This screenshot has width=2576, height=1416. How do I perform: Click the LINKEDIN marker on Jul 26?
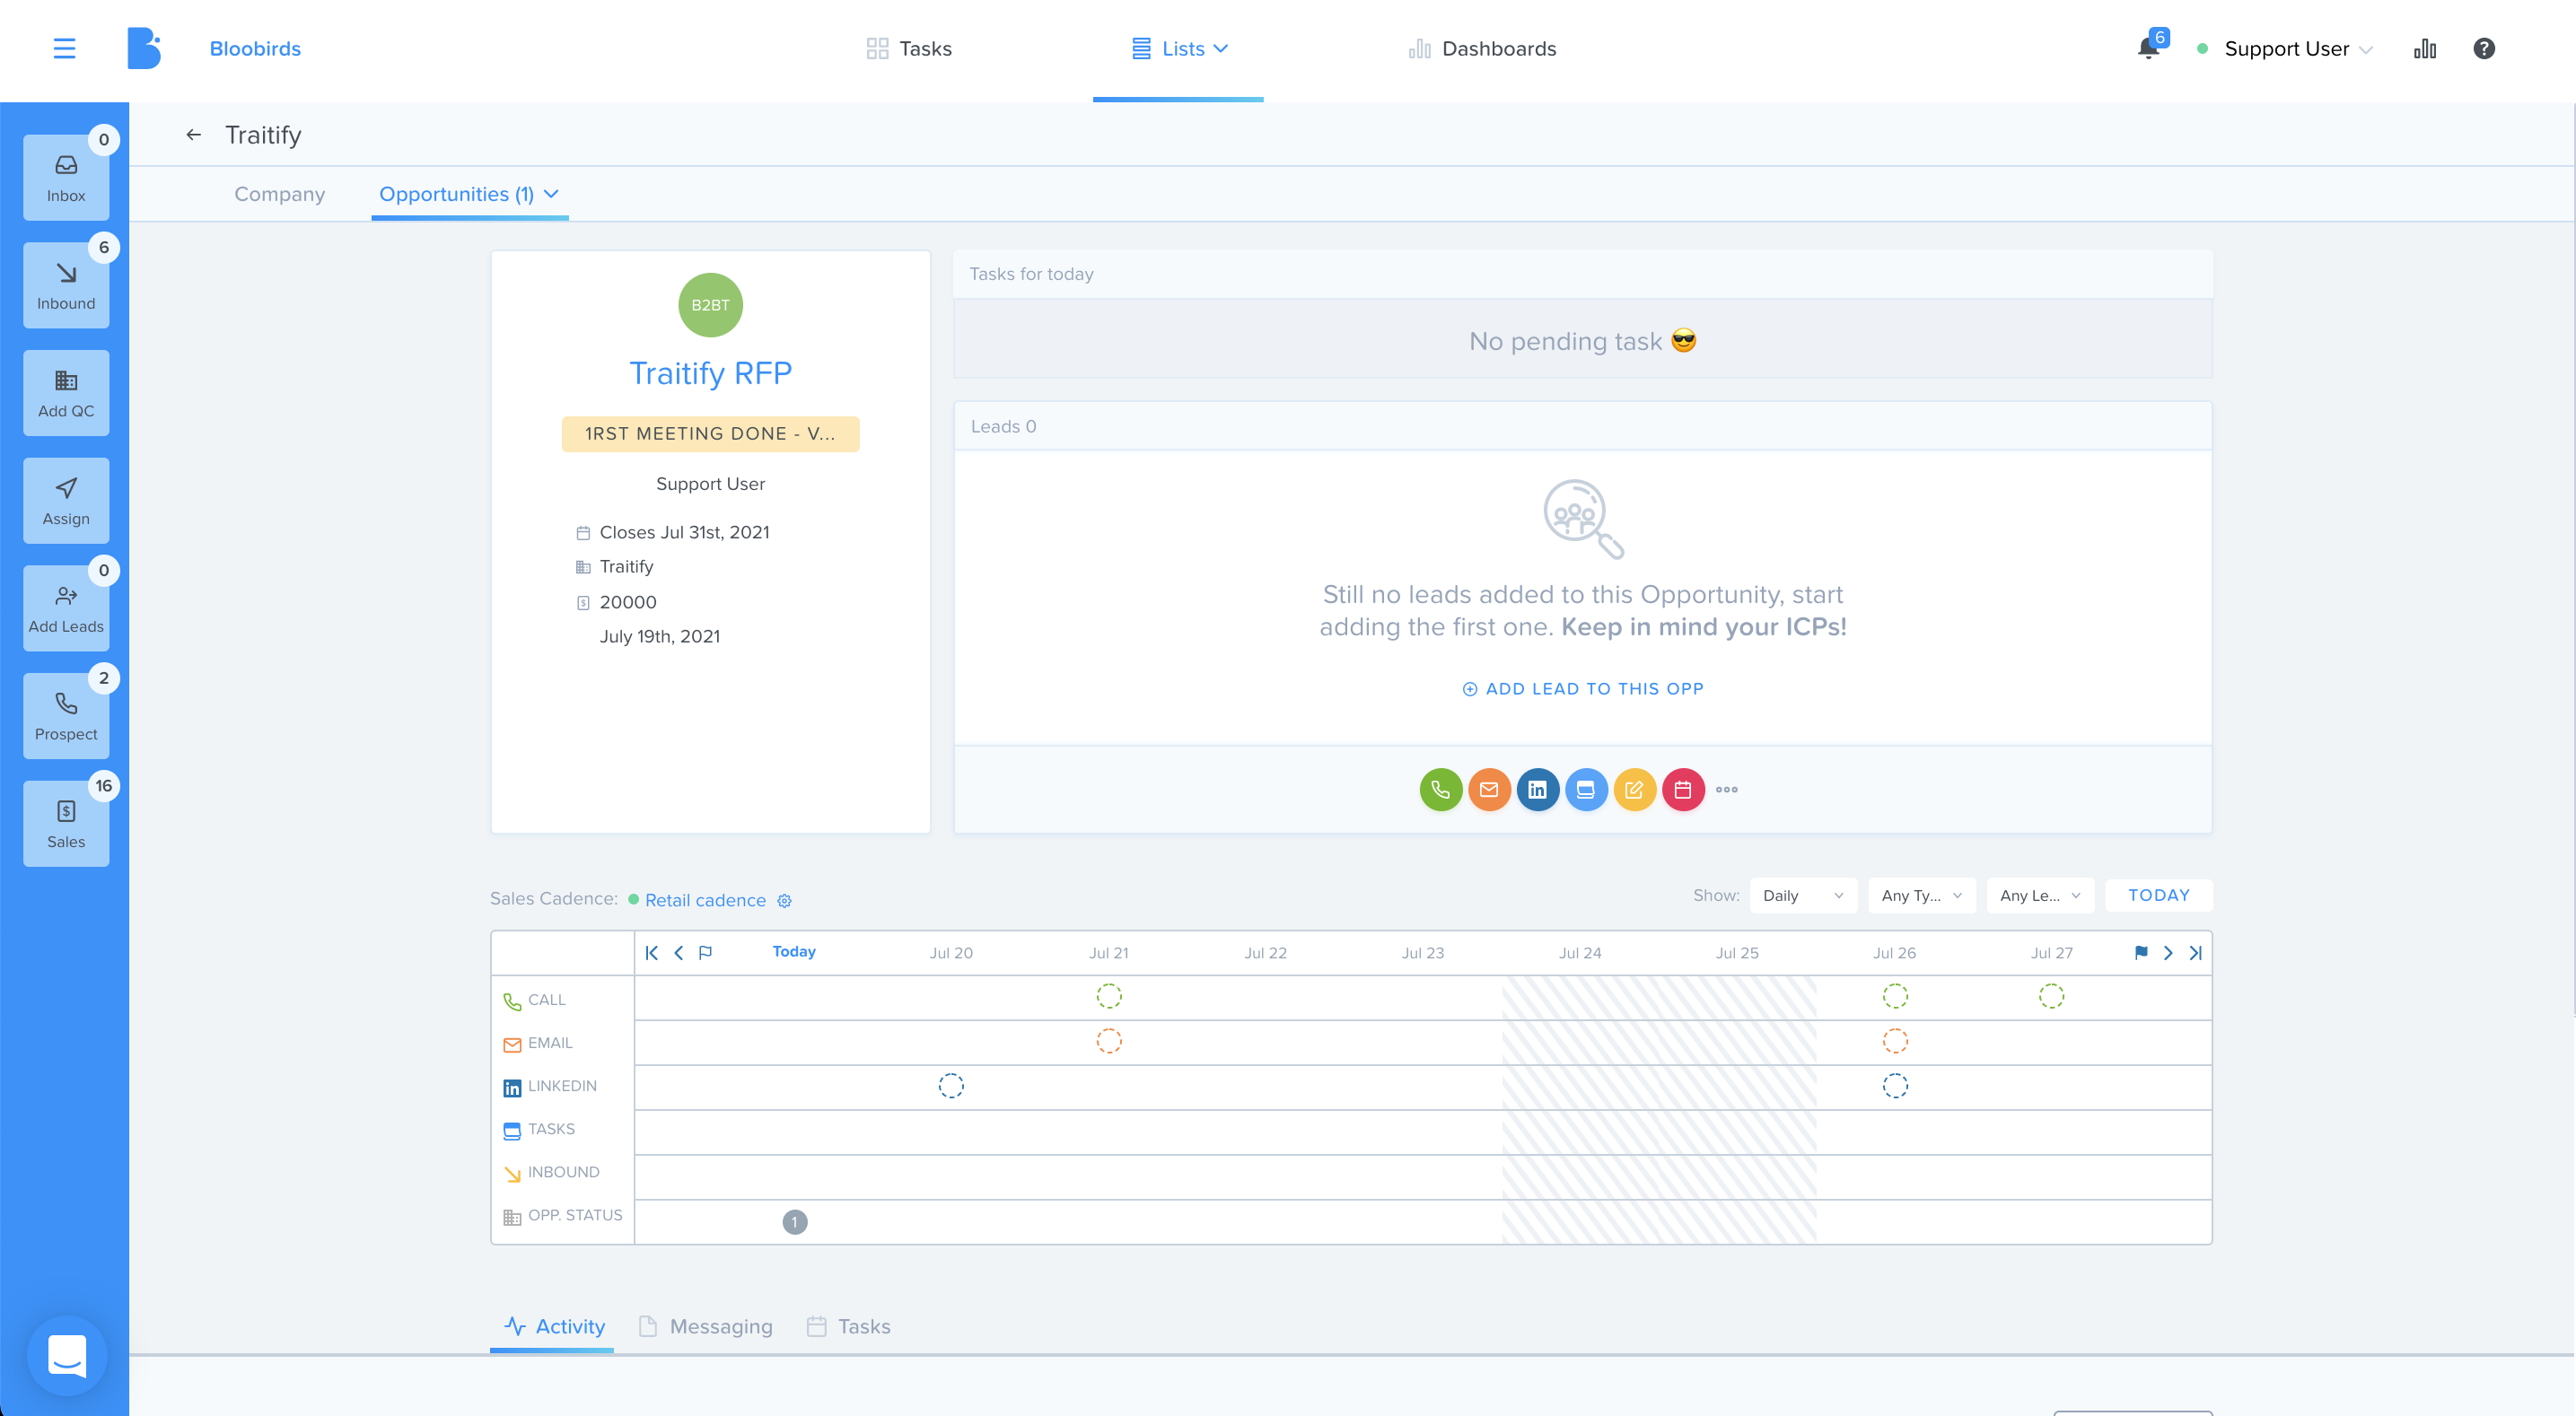1895,1085
